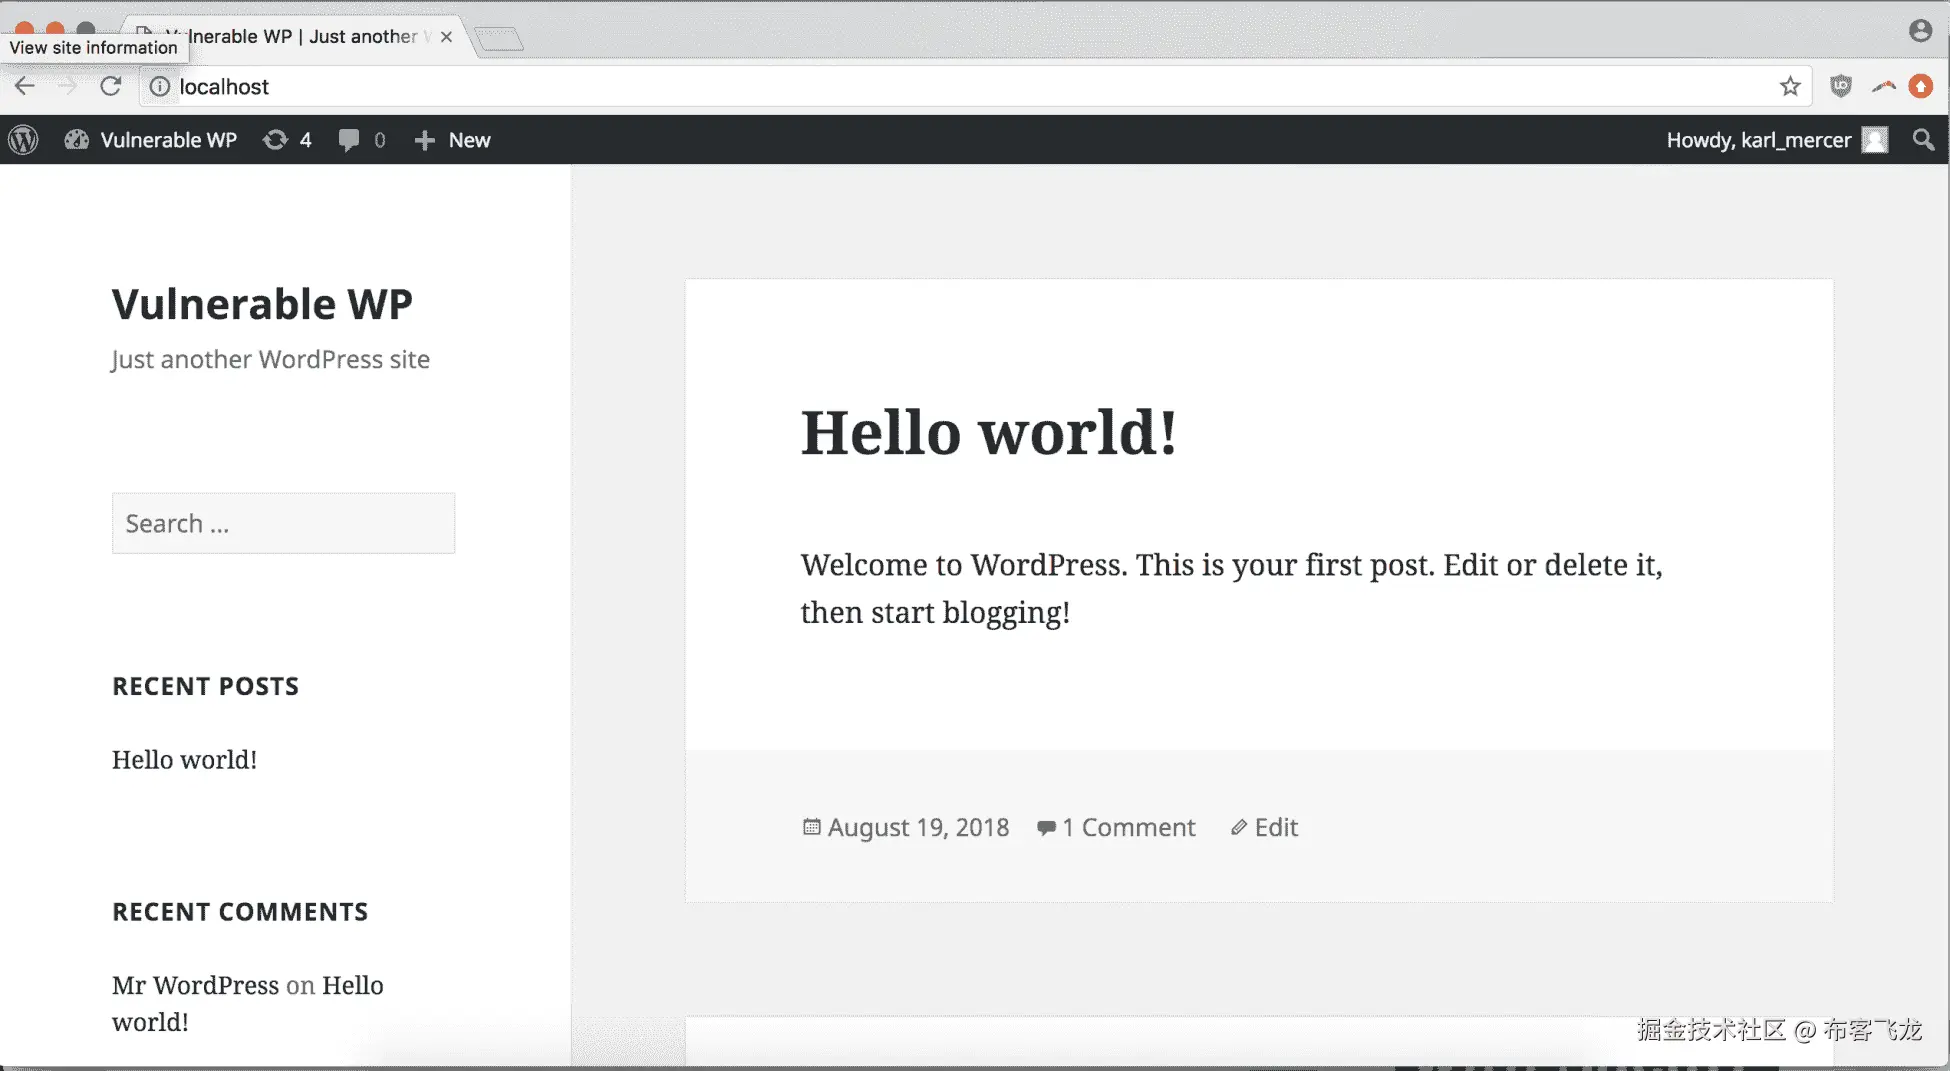Image resolution: width=1950 pixels, height=1071 pixels.
Task: Open admin bar search magnifier
Action: point(1923,140)
